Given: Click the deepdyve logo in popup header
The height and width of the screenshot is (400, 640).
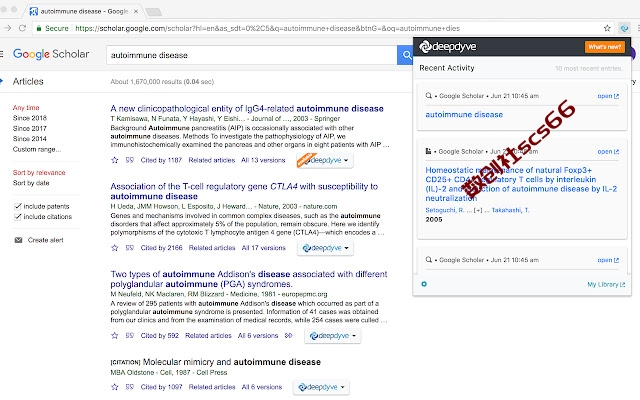Looking at the screenshot, I should (447, 47).
